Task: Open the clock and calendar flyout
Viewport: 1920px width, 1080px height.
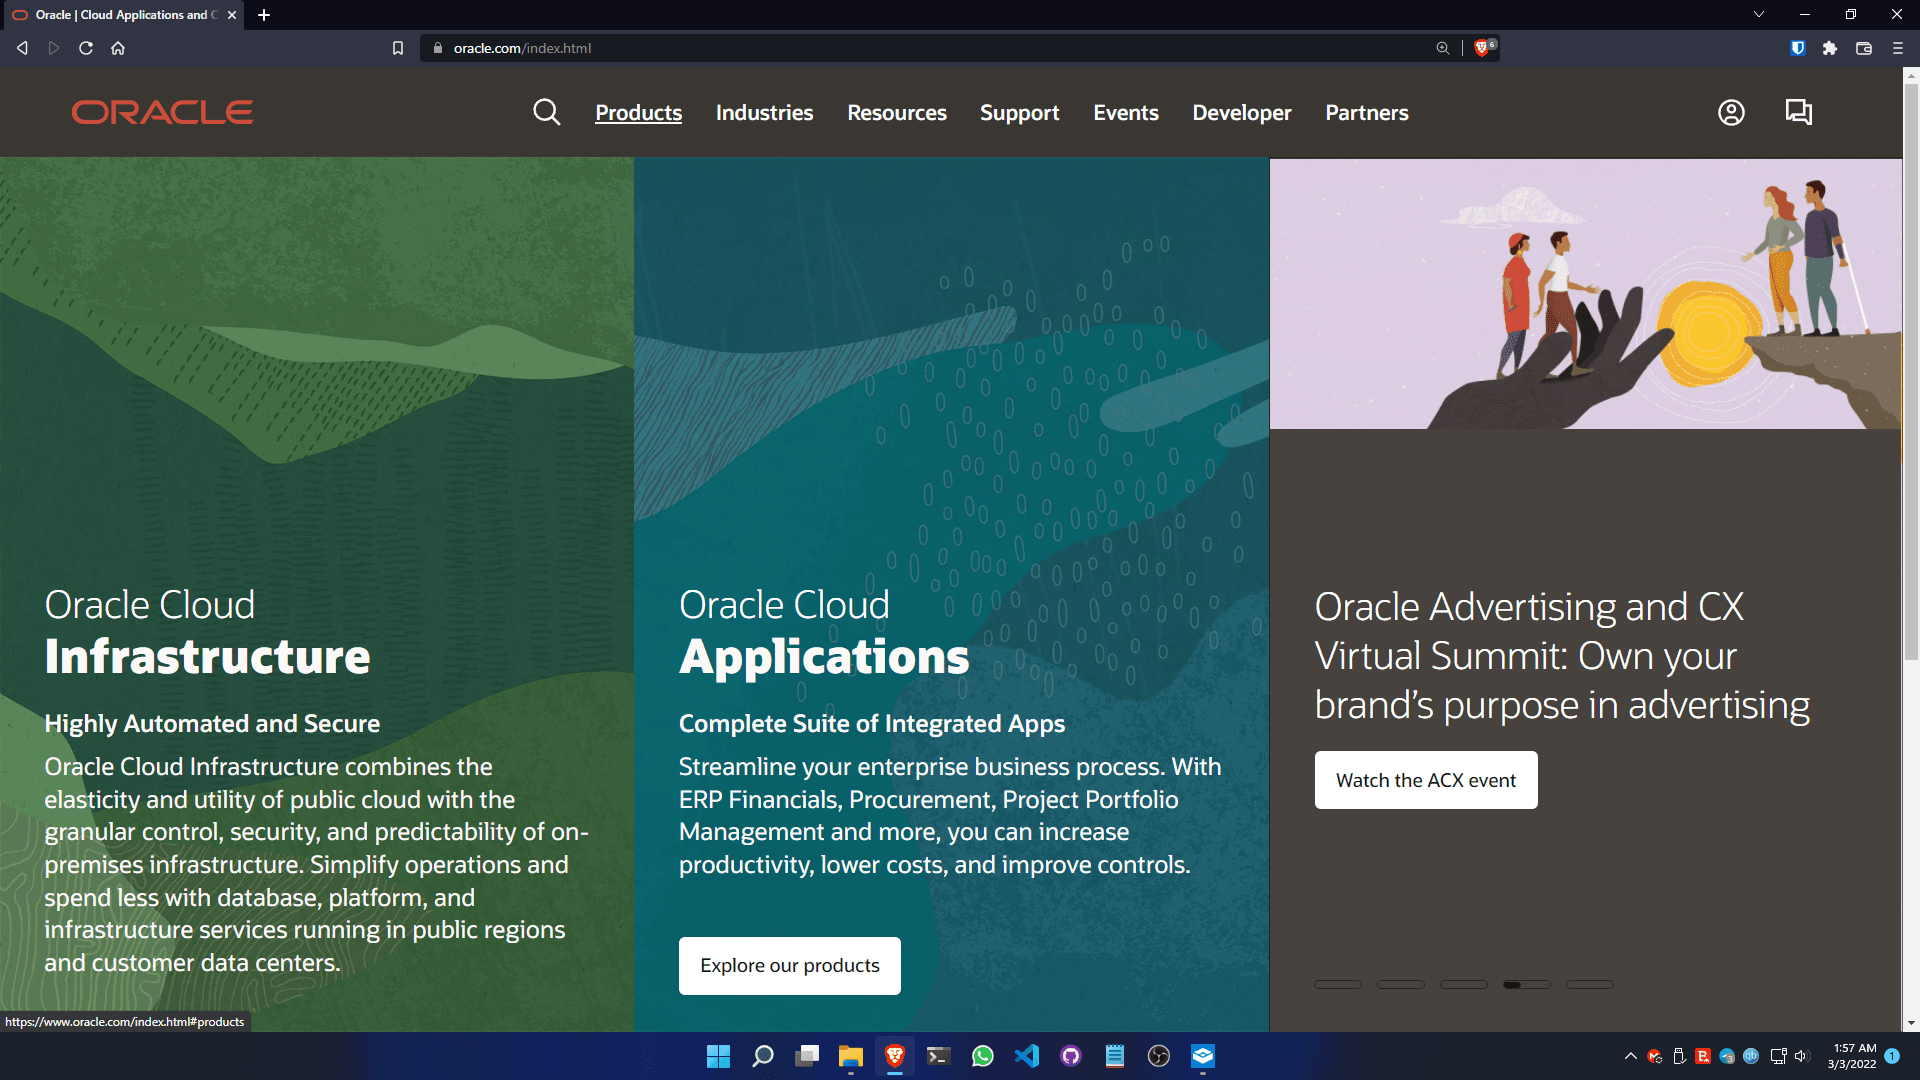Action: [x=1852, y=1056]
